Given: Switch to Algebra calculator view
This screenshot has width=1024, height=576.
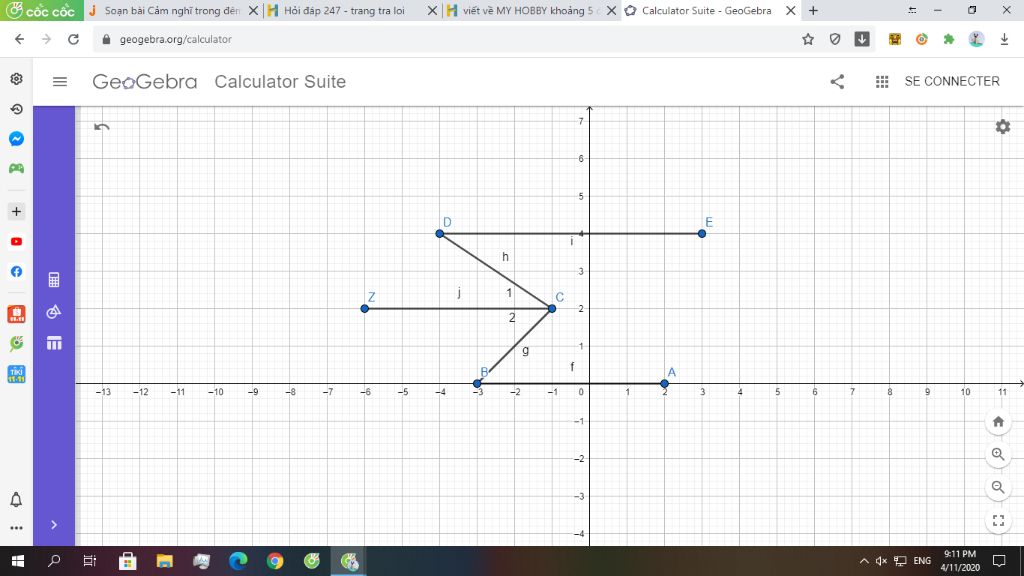Looking at the screenshot, I should (54, 280).
